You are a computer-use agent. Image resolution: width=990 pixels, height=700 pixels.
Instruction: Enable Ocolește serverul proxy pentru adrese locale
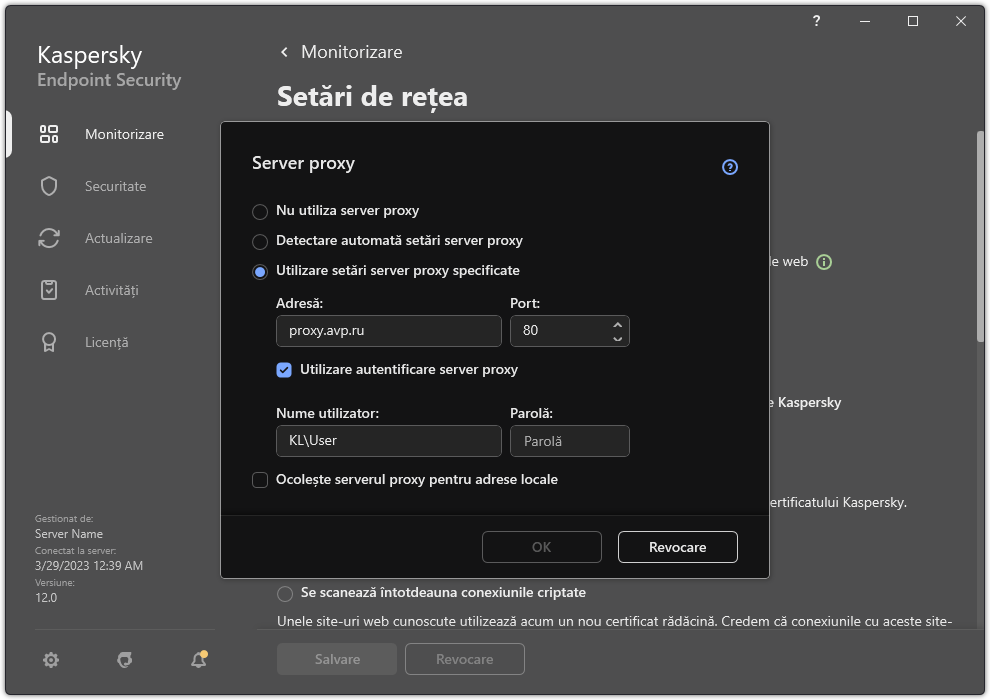260,480
